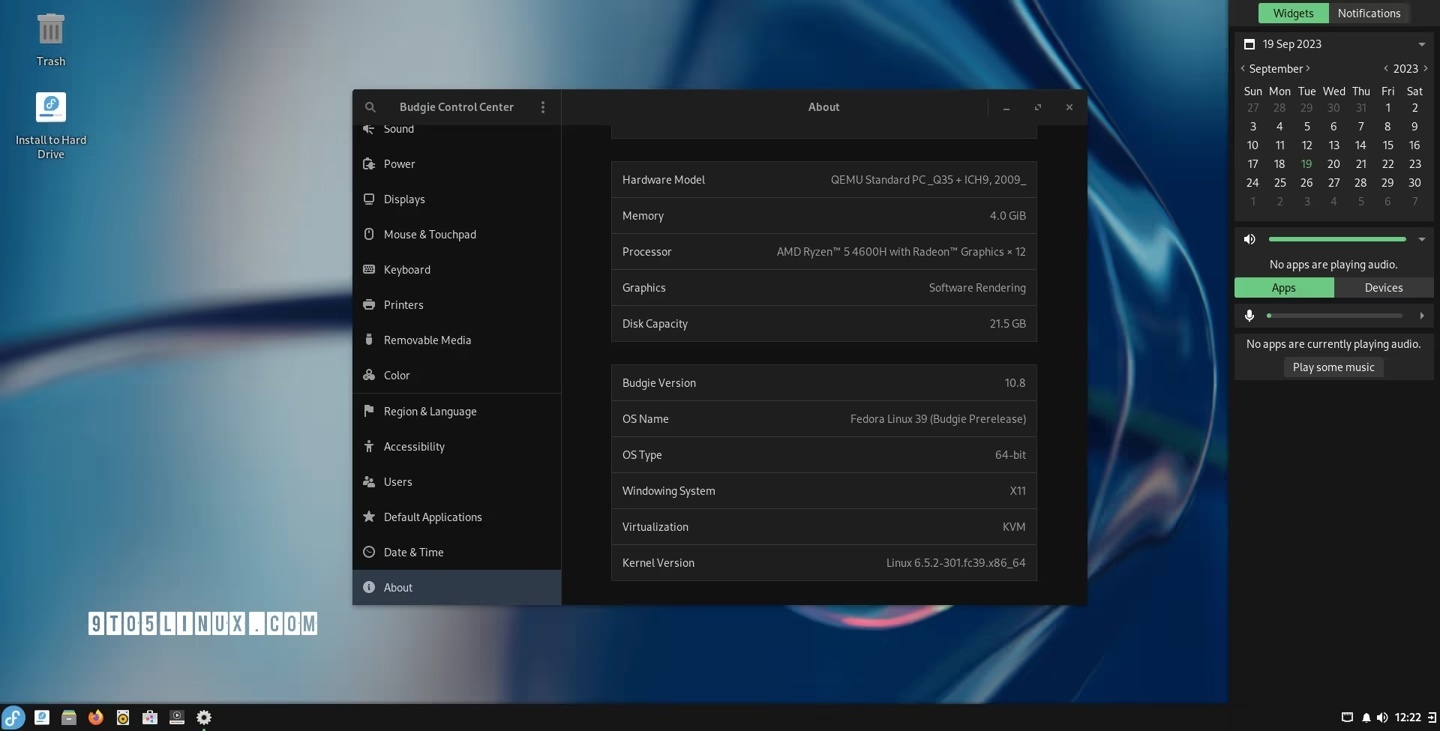Open Accessibility settings
Viewport: 1440px width, 731px height.
(x=457, y=446)
